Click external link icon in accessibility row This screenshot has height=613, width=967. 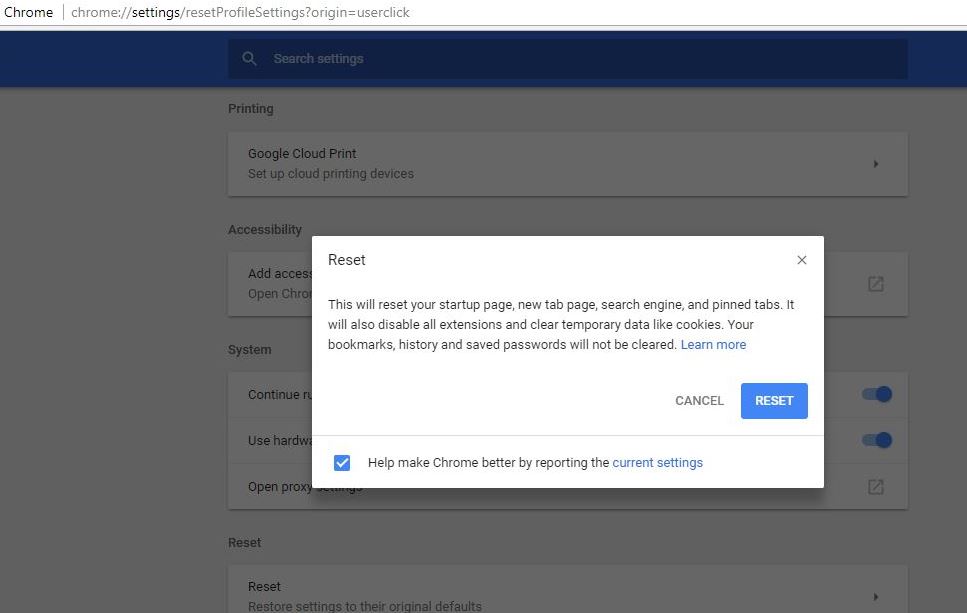click(876, 283)
